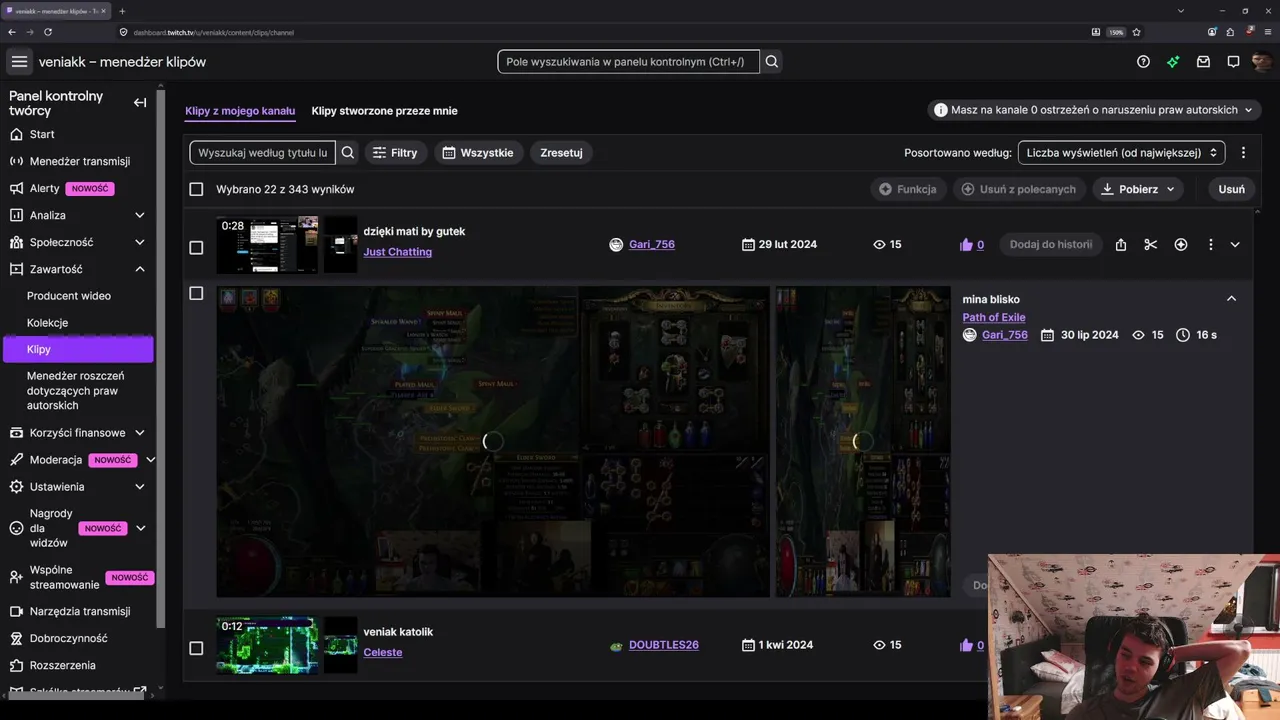Click the like thumb on 'veniak katolik'

tap(966, 645)
